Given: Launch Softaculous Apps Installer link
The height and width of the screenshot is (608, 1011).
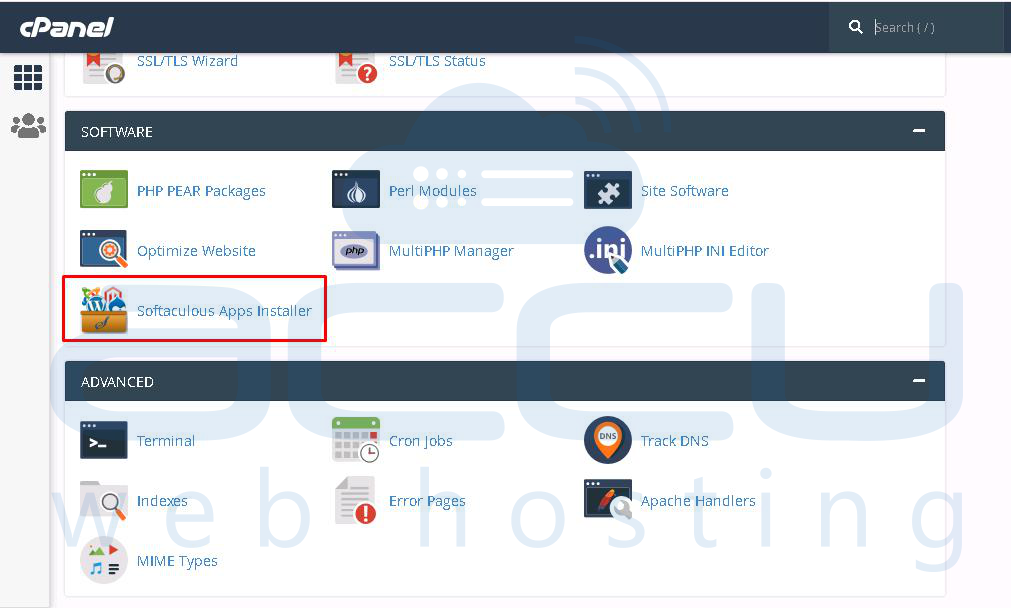Looking at the screenshot, I should (x=224, y=311).
